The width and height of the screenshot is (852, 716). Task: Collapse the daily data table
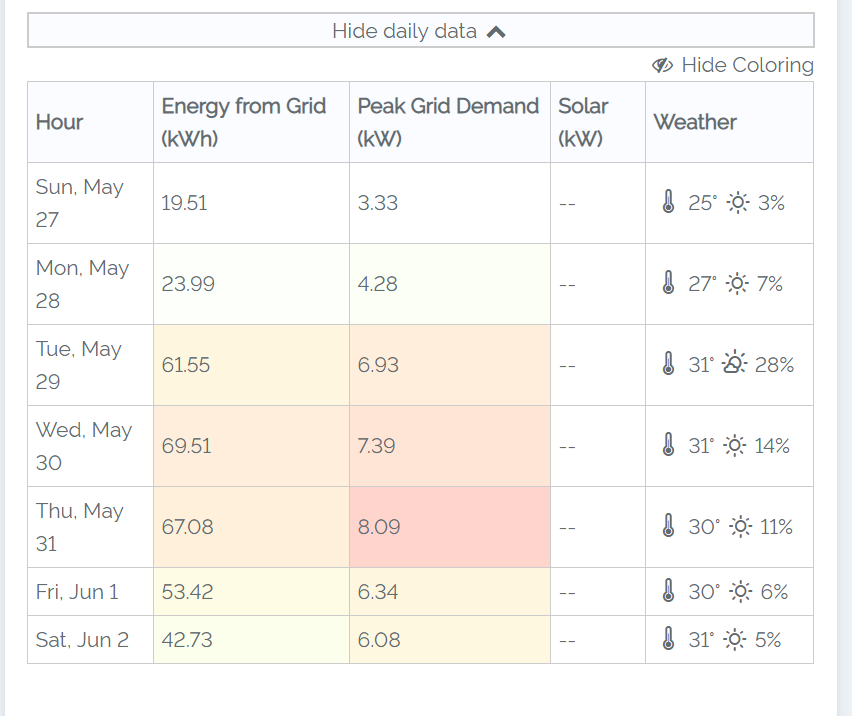[420, 31]
